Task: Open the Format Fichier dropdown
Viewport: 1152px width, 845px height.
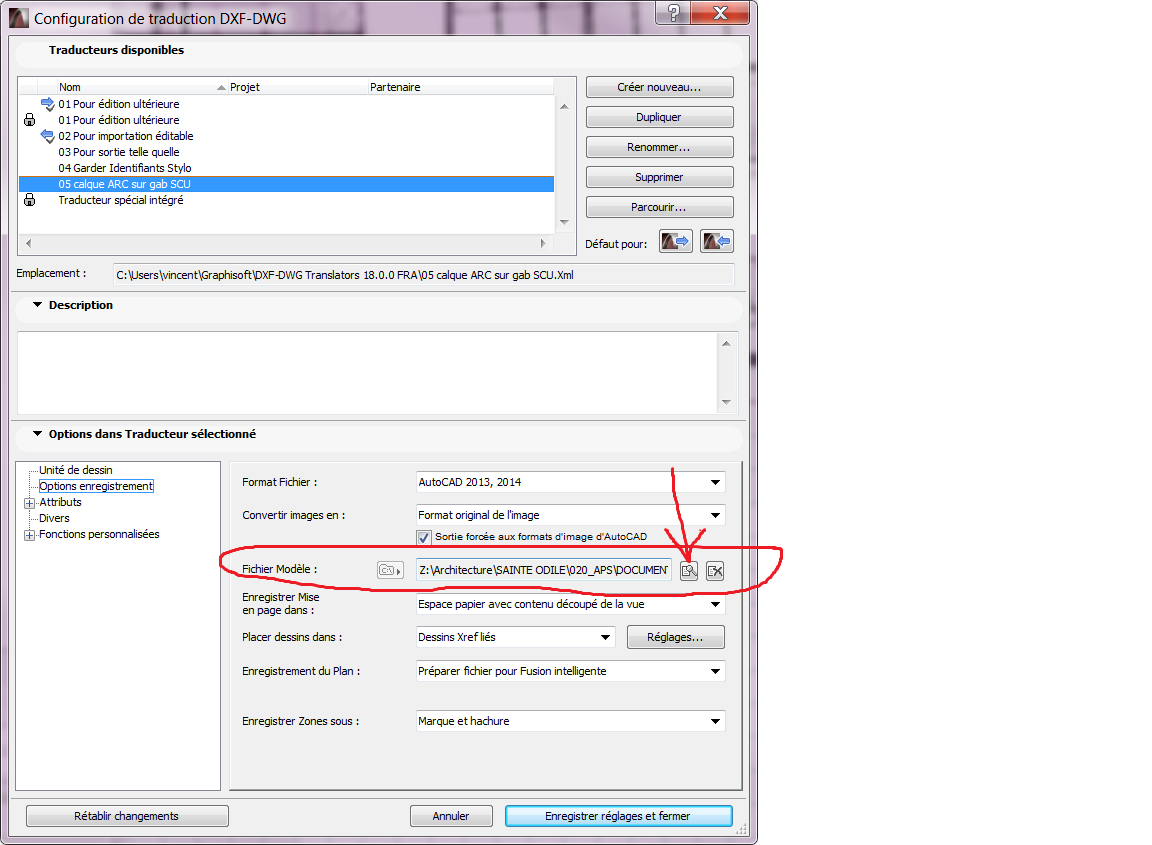Action: pyautogui.click(x=570, y=482)
